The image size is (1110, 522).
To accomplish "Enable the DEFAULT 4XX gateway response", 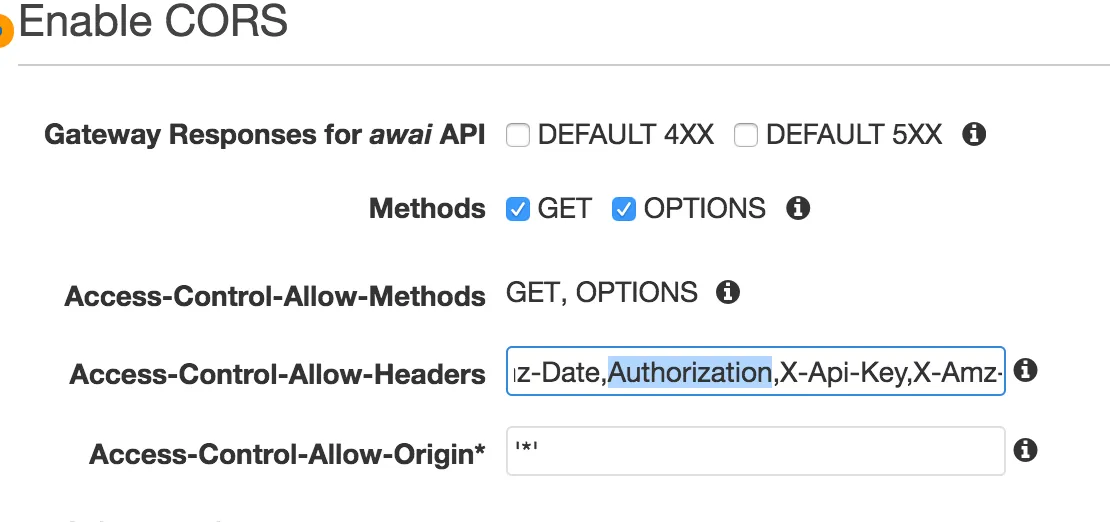I will click(518, 135).
